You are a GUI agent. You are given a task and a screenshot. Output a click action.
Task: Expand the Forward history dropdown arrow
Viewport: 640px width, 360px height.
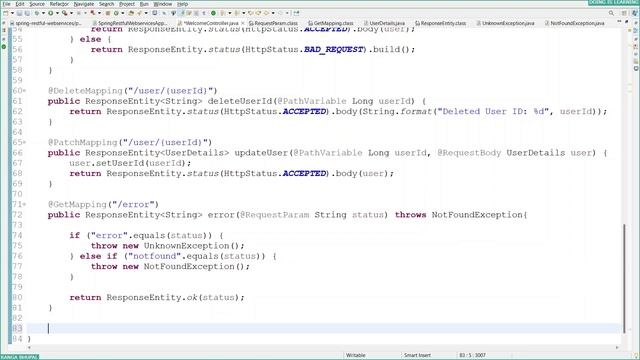coord(287,13)
